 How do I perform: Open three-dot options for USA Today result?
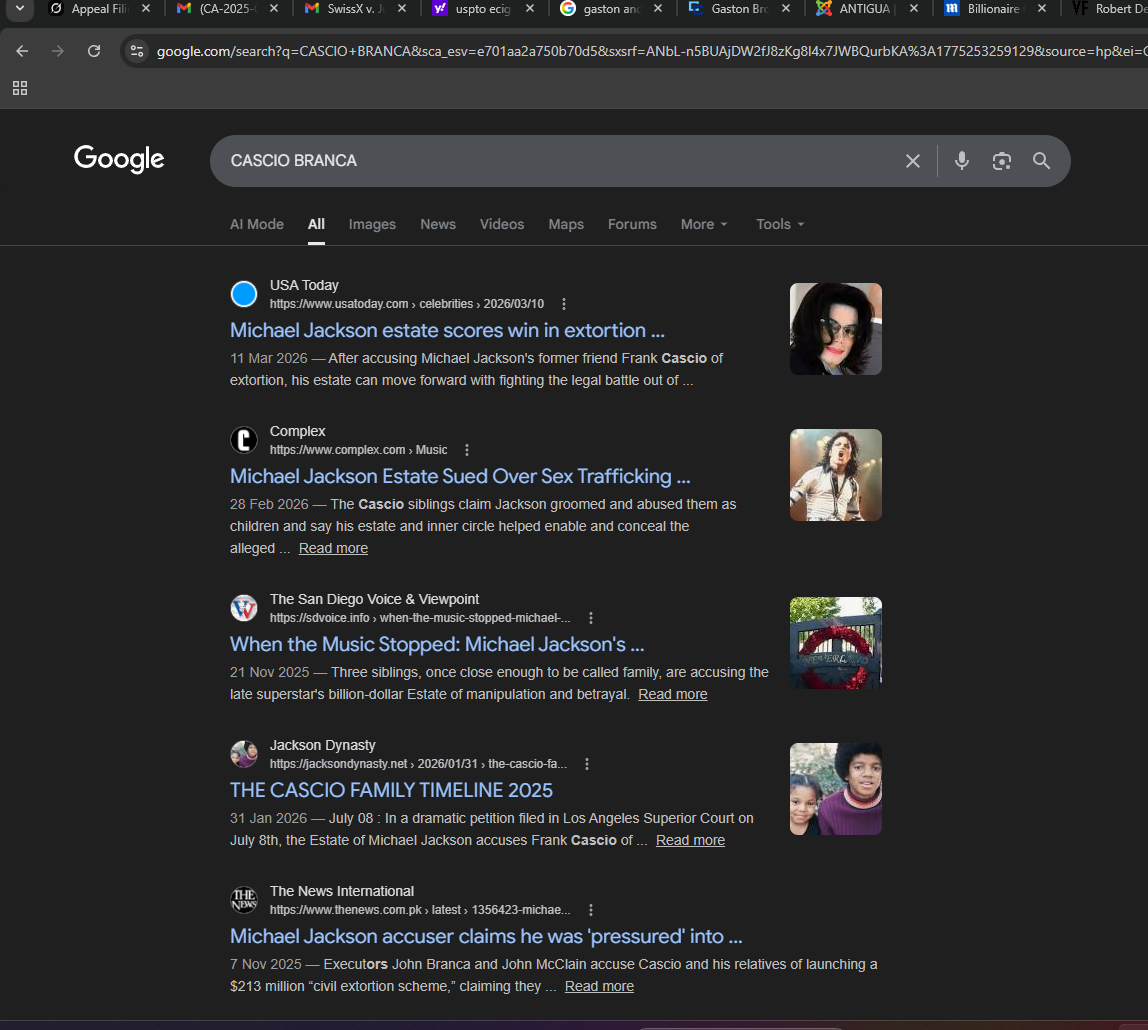(564, 304)
